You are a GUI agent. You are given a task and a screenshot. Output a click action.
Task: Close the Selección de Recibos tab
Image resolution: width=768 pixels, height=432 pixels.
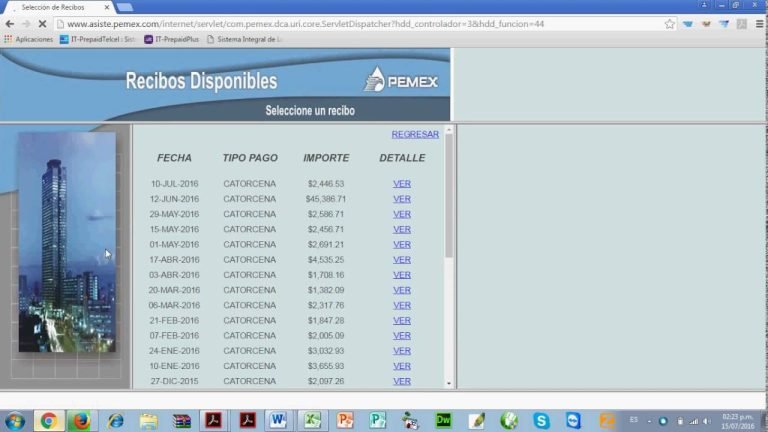coord(107,7)
